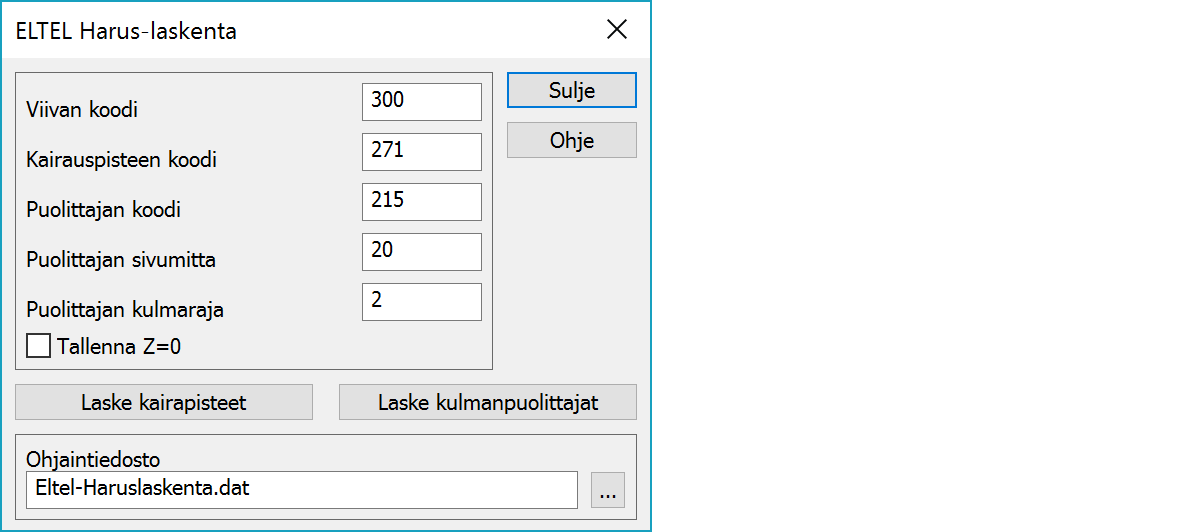The image size is (1200, 532).
Task: Focus the Puolittajan kulmaraja value box
Action: 421,301
